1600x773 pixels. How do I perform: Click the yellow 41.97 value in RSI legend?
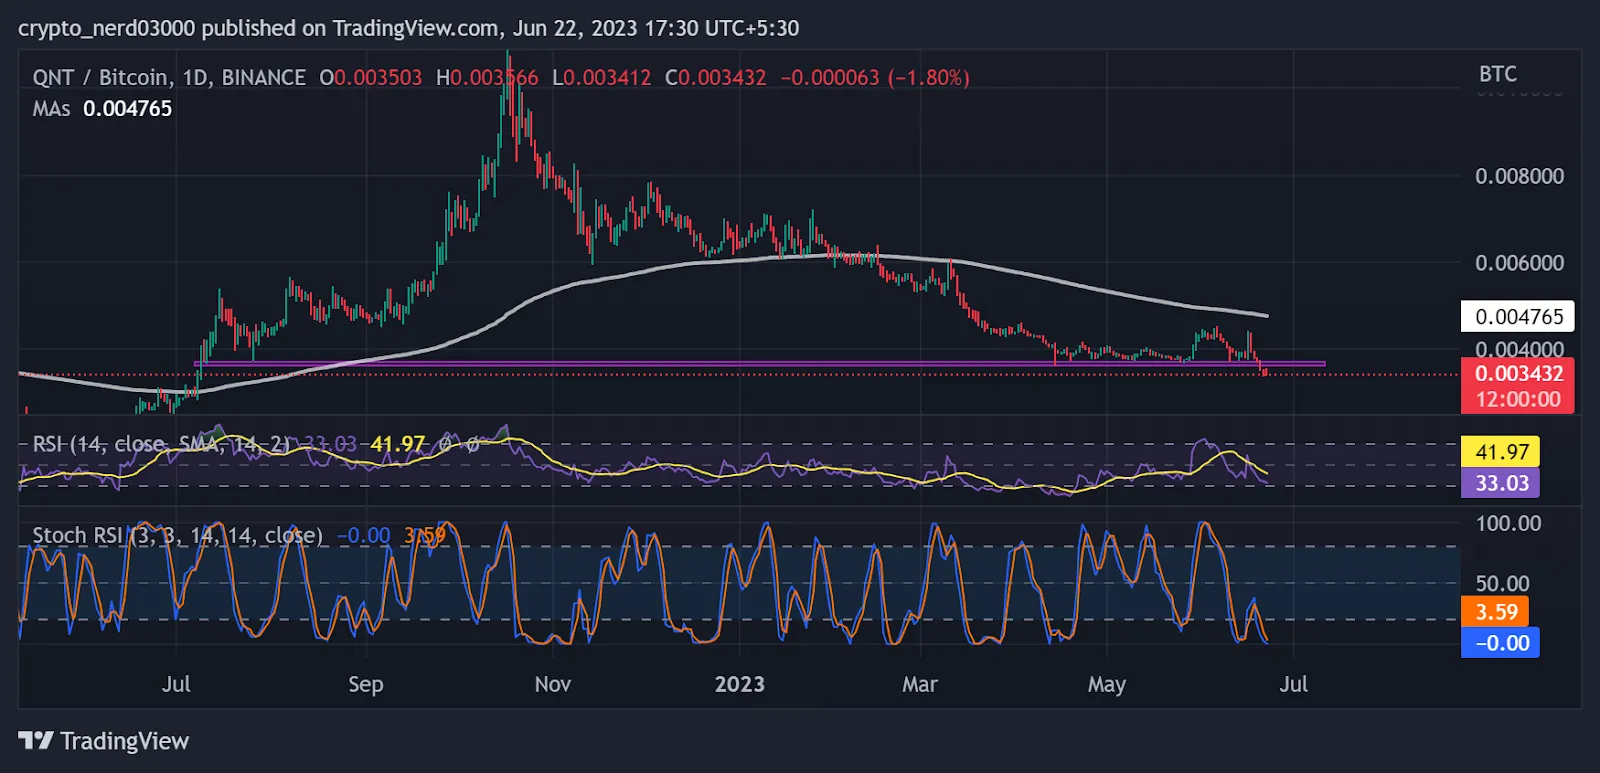pos(398,444)
